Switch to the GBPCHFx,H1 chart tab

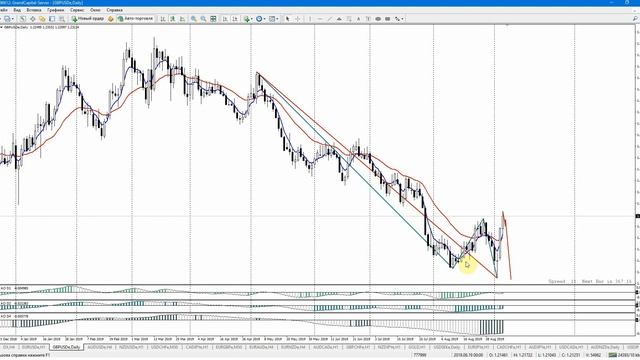pos(358,347)
